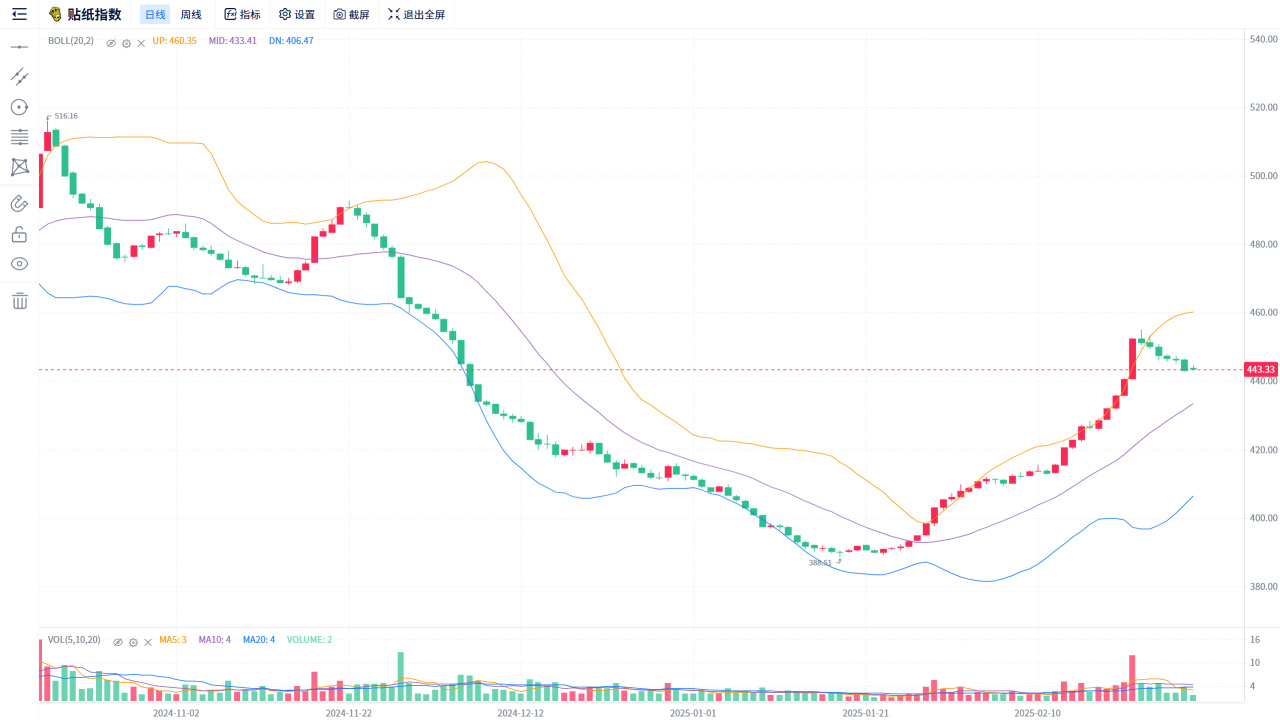
Task: Select the circle drawing tool
Action: point(19,107)
